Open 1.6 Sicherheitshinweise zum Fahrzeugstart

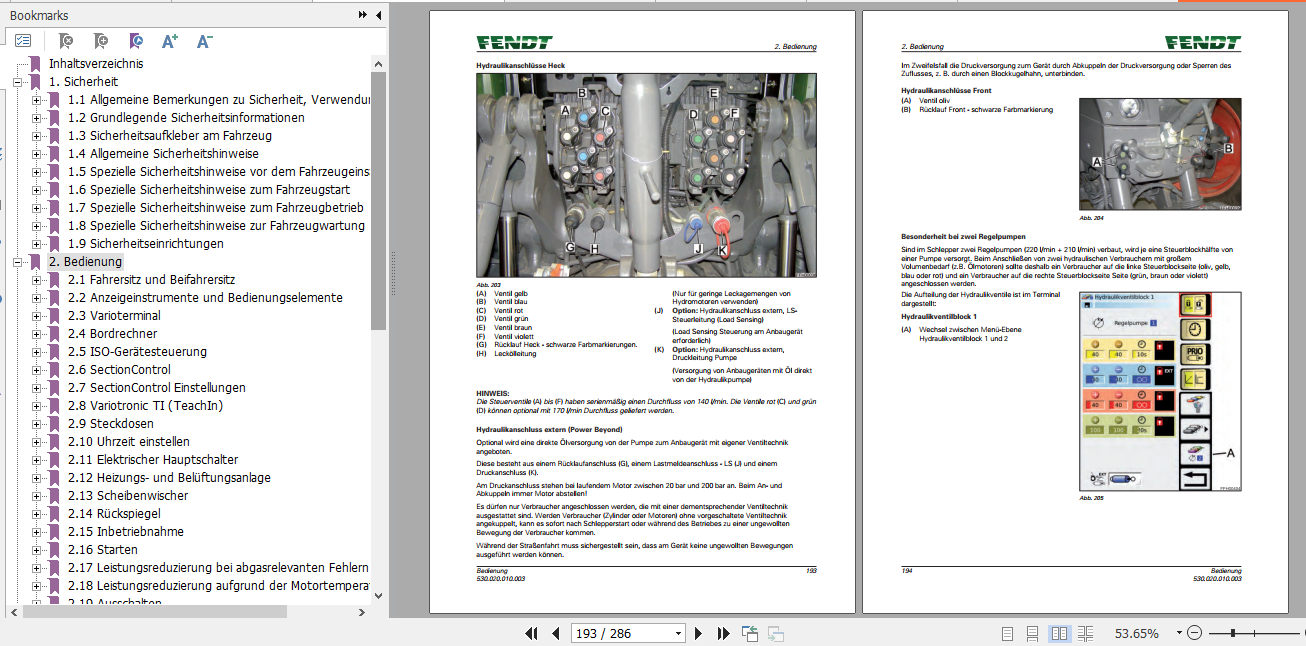[209, 190]
